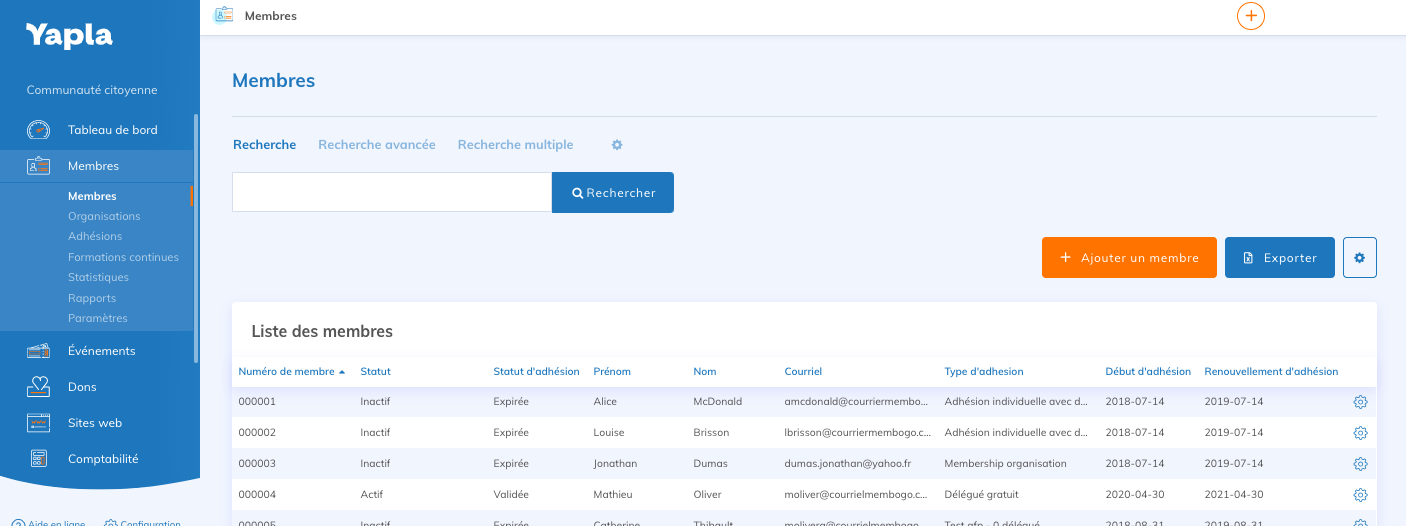Open Comptabilité calculator icon

[x=38, y=459]
